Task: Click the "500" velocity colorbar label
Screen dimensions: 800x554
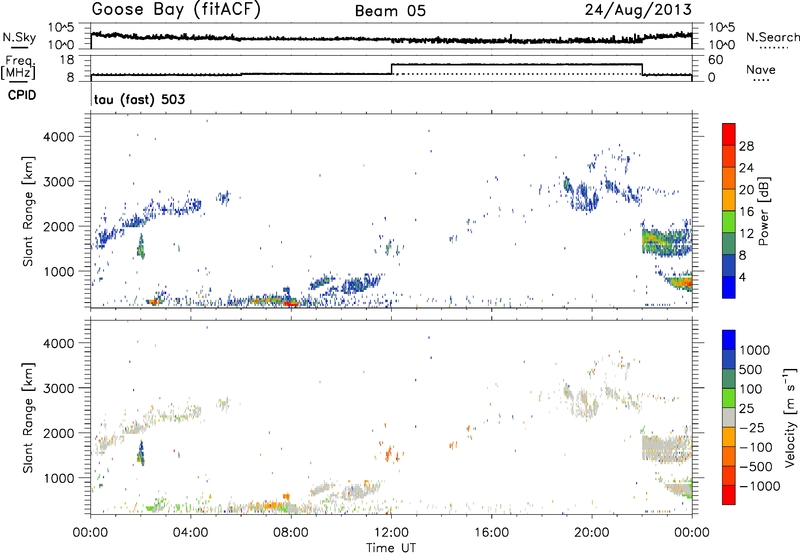Action: (751, 370)
